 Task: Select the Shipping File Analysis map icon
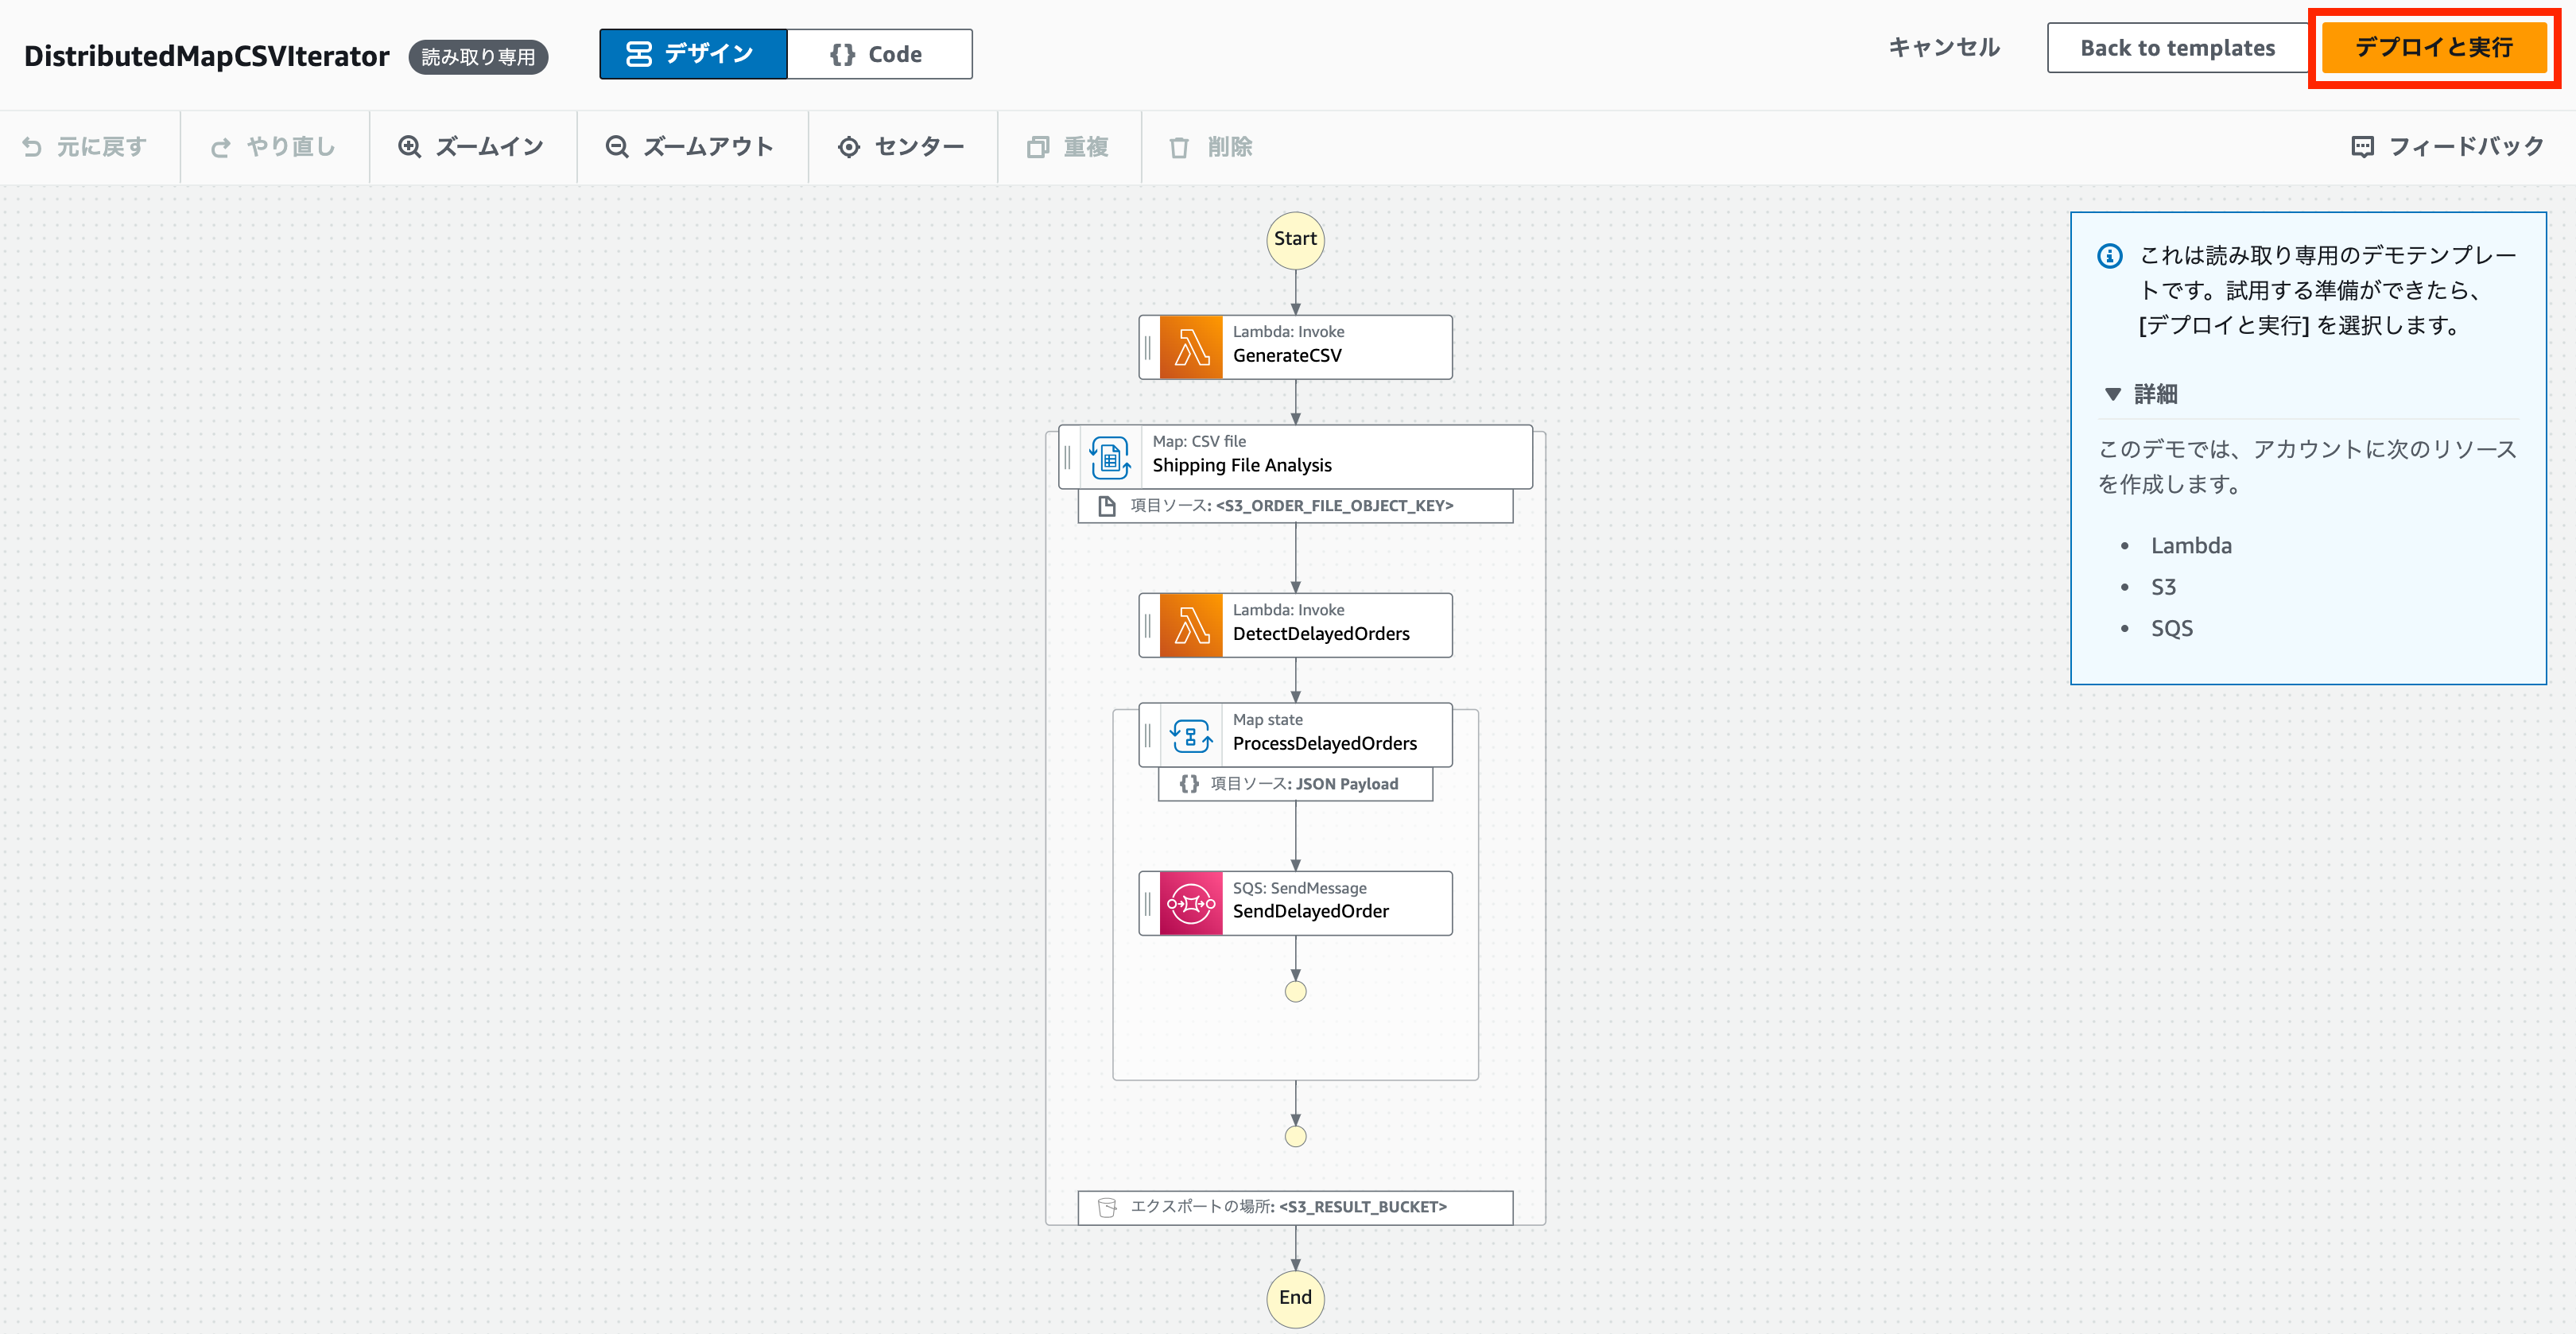pos(1110,457)
